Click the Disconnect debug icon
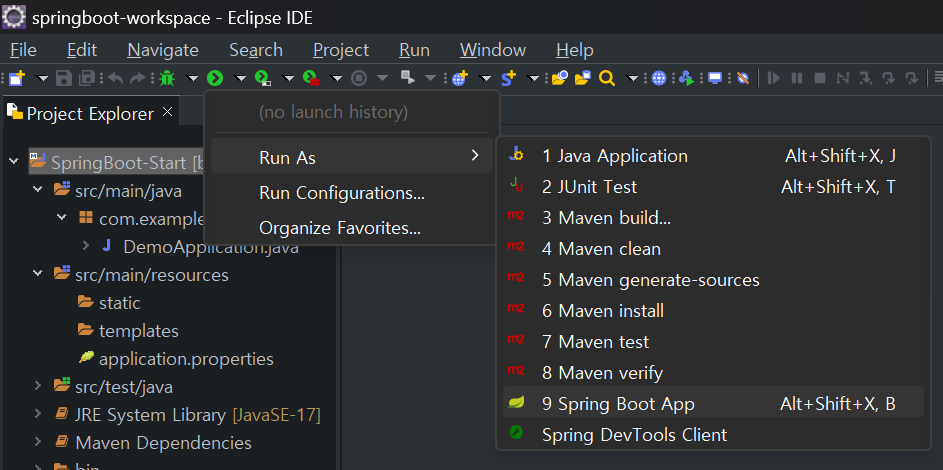 tap(843, 78)
